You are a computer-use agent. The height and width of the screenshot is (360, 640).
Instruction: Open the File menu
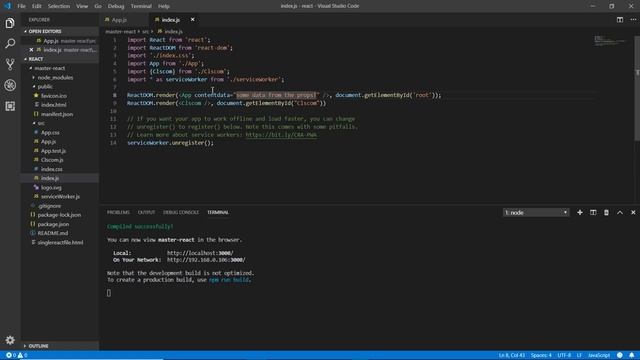click(21, 6)
